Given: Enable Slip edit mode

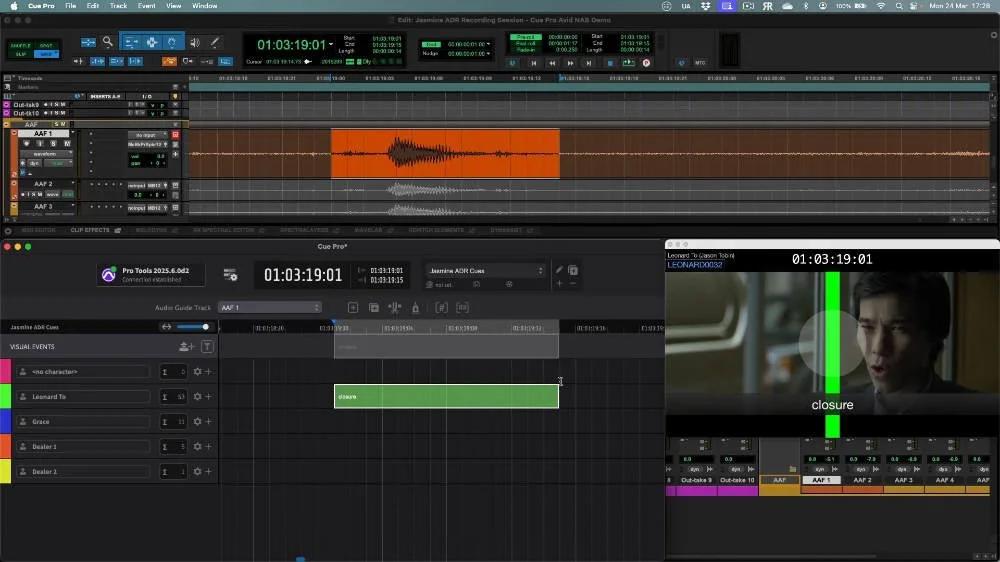Looking at the screenshot, I should click(x=20, y=54).
